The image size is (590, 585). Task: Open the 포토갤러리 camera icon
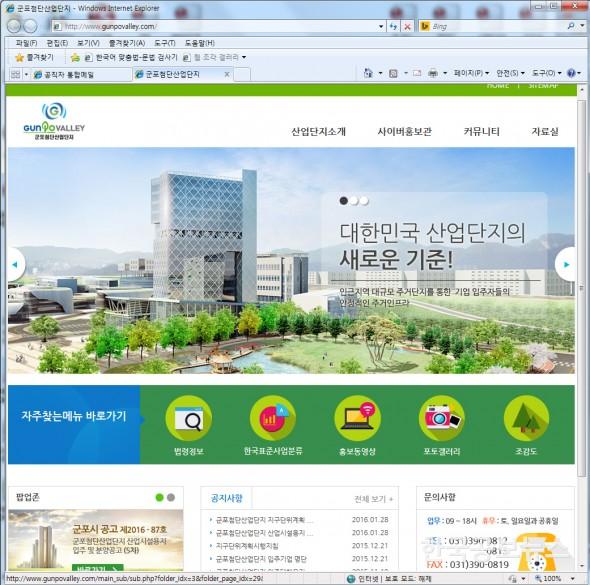coord(442,418)
